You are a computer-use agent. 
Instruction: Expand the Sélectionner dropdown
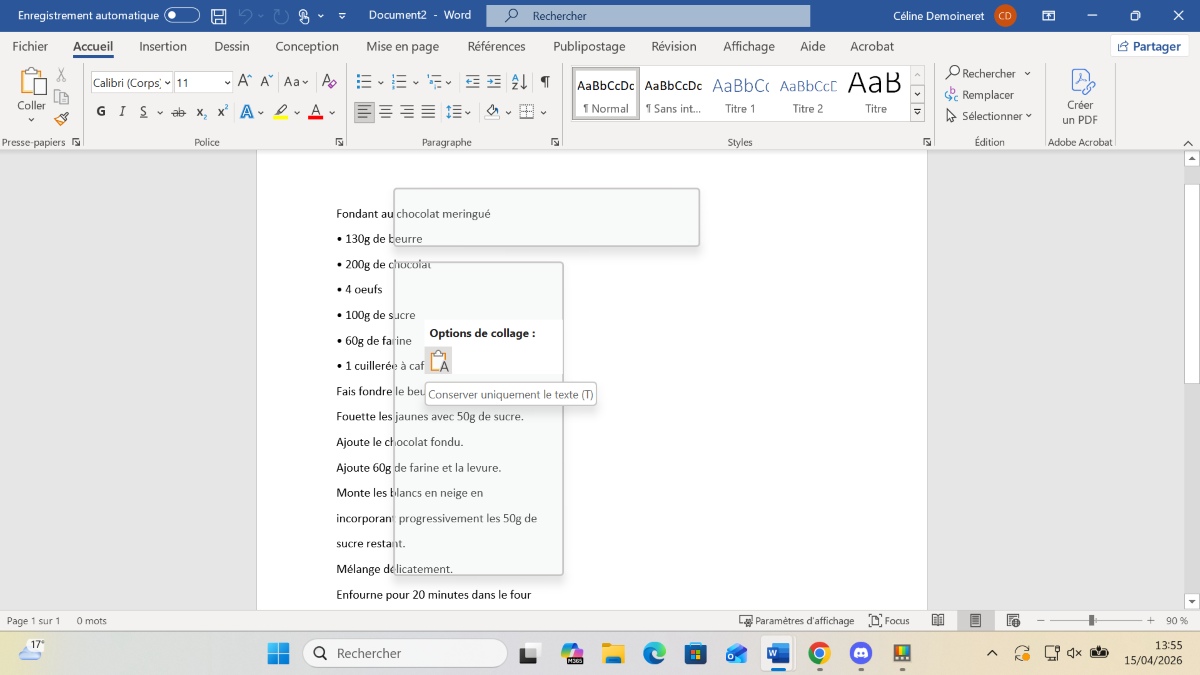pyautogui.click(x=989, y=116)
